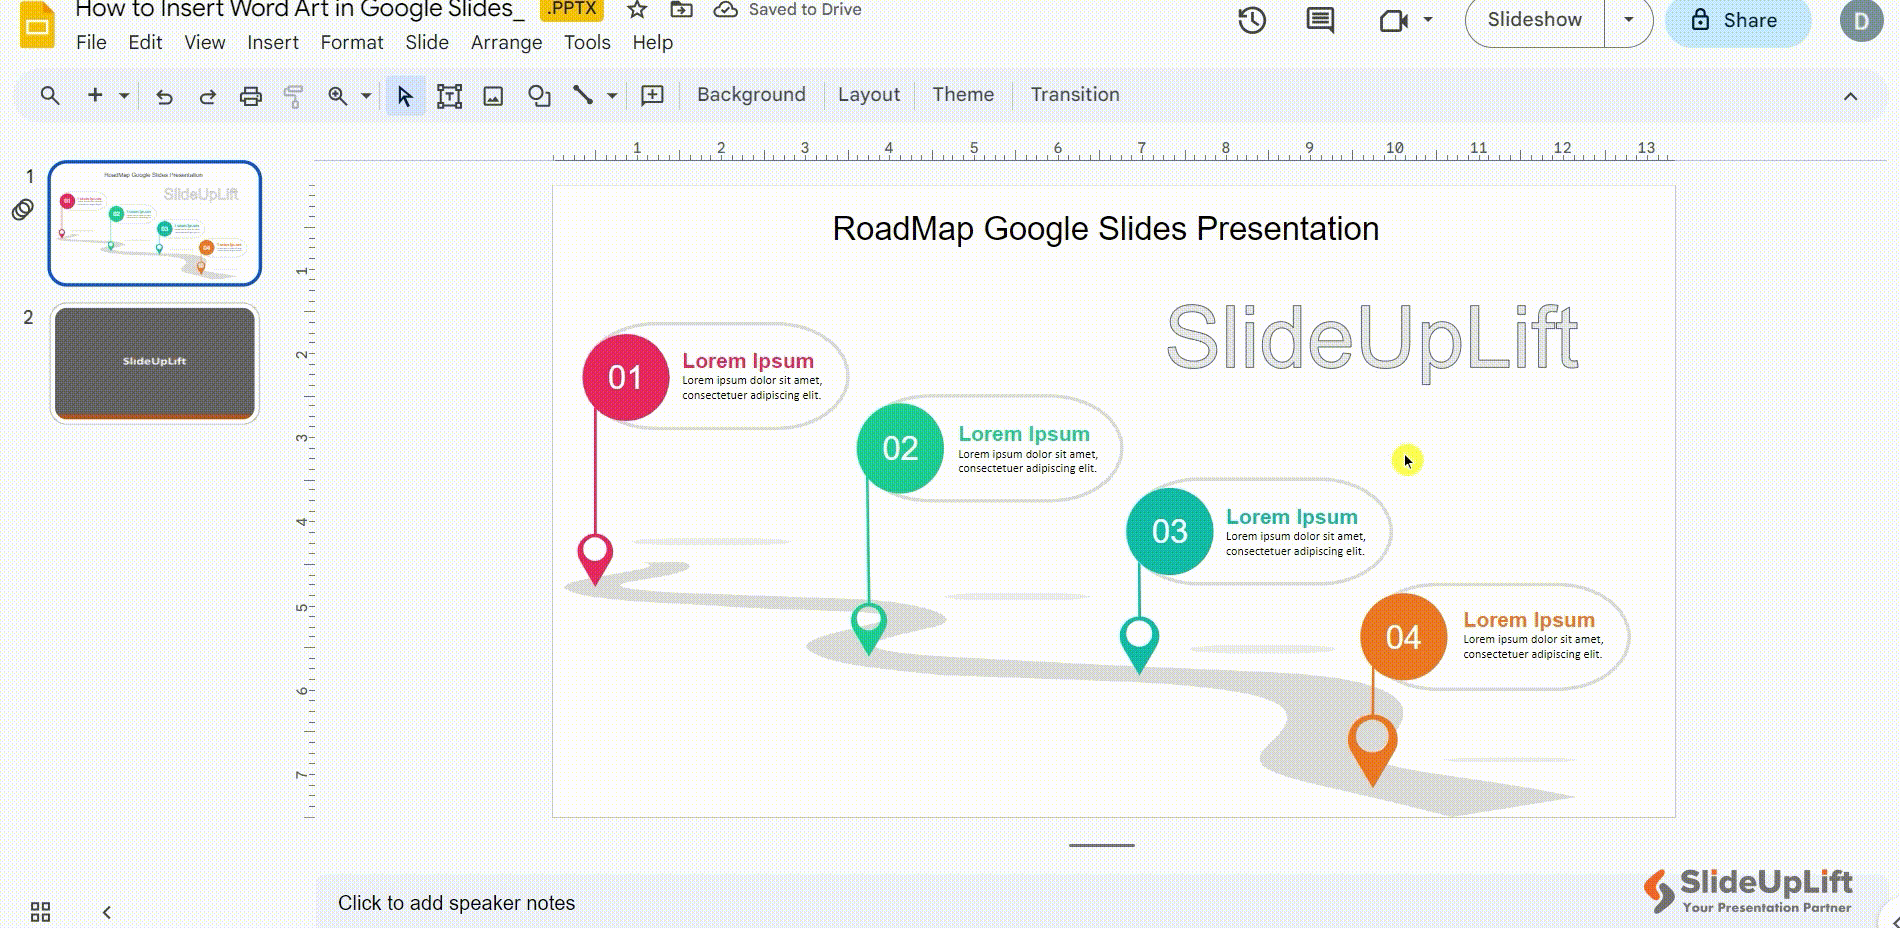Click the Undo icon
The image size is (1900, 928).
coord(165,95)
